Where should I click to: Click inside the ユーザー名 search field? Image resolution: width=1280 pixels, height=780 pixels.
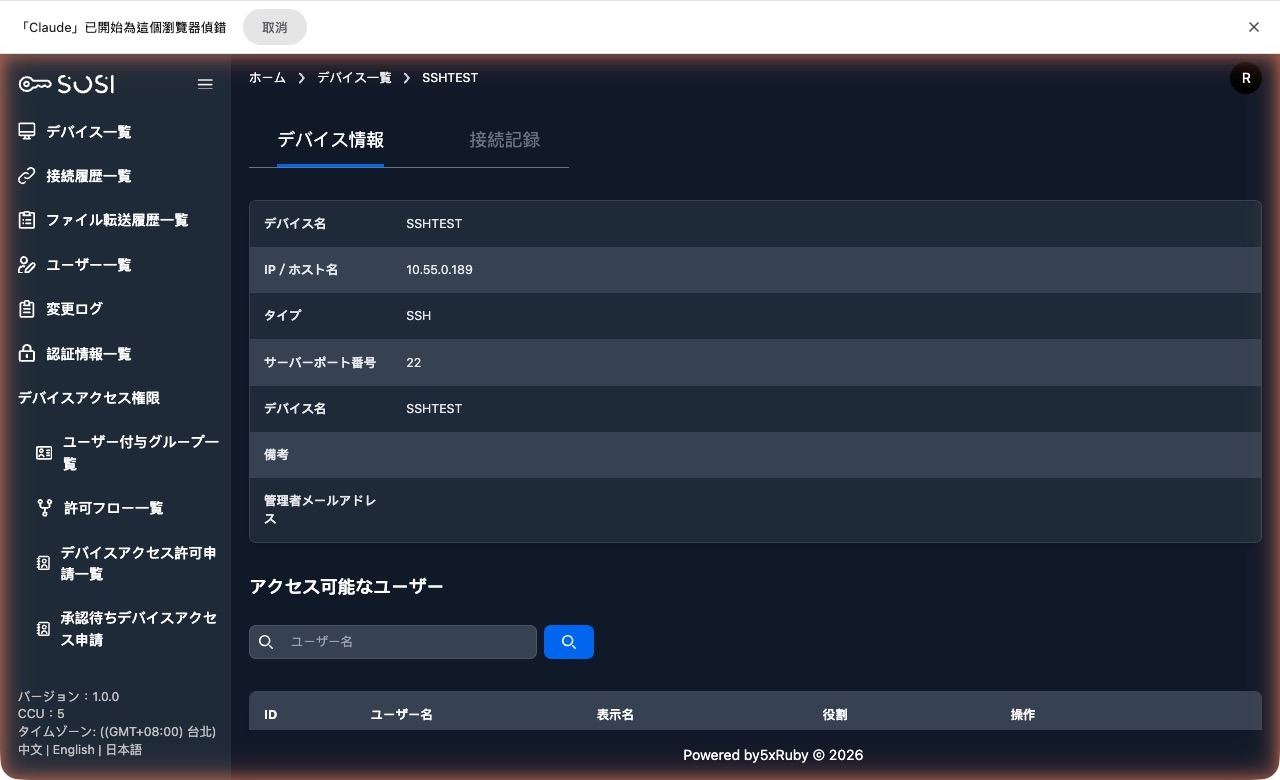pos(400,641)
